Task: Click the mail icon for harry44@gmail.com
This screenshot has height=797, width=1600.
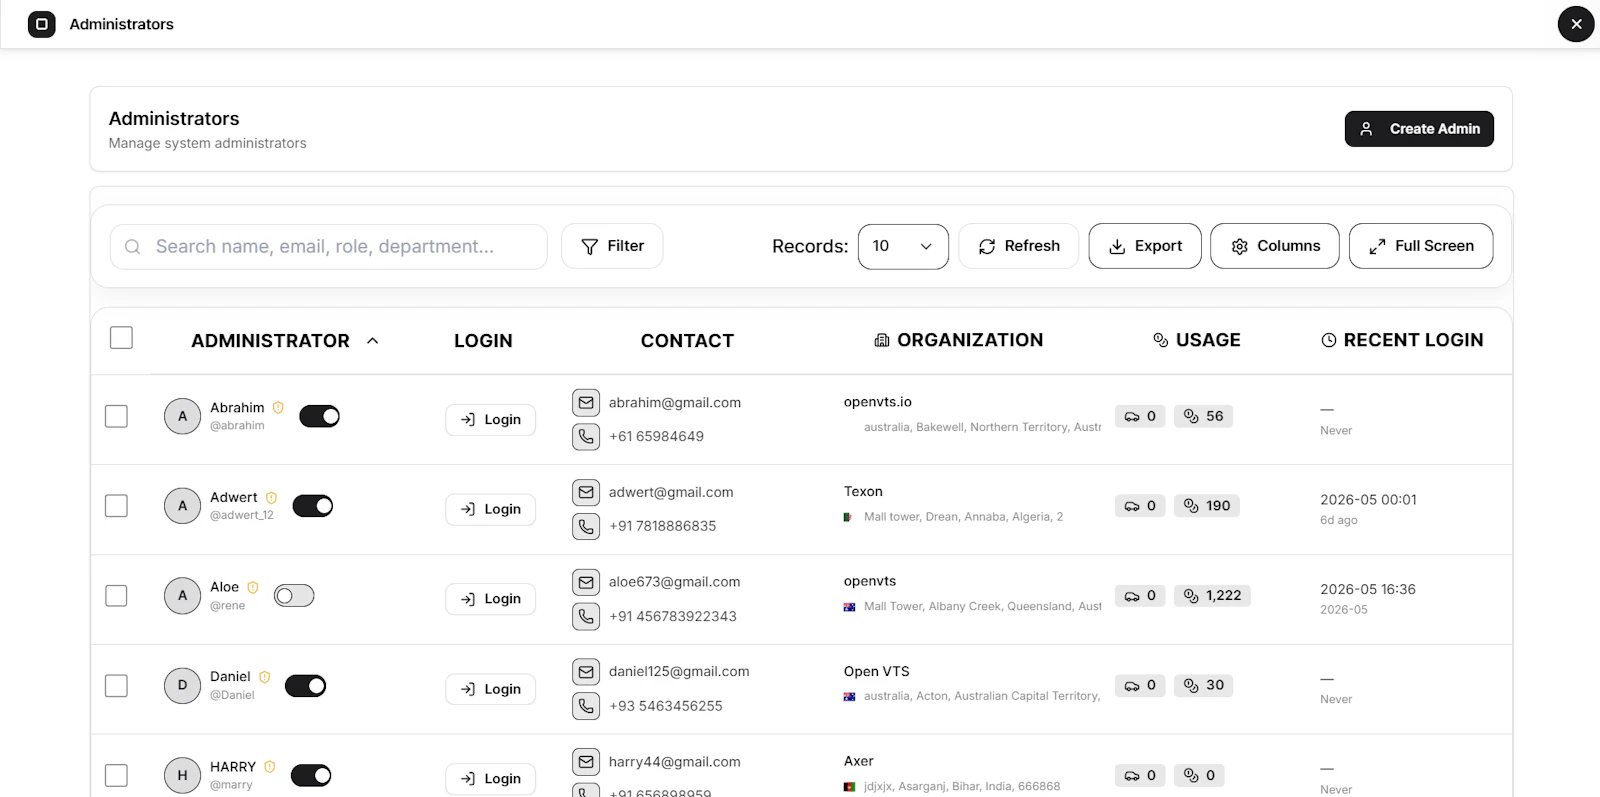Action: tap(586, 762)
